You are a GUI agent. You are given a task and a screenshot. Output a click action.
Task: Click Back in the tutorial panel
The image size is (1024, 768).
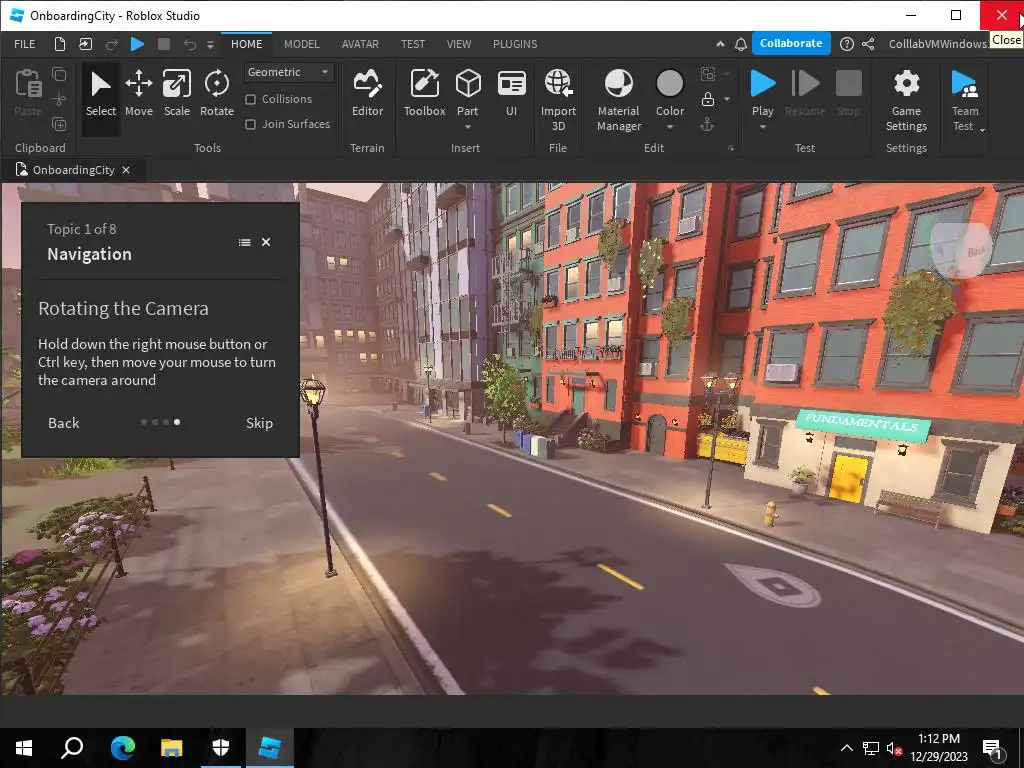[x=63, y=423]
